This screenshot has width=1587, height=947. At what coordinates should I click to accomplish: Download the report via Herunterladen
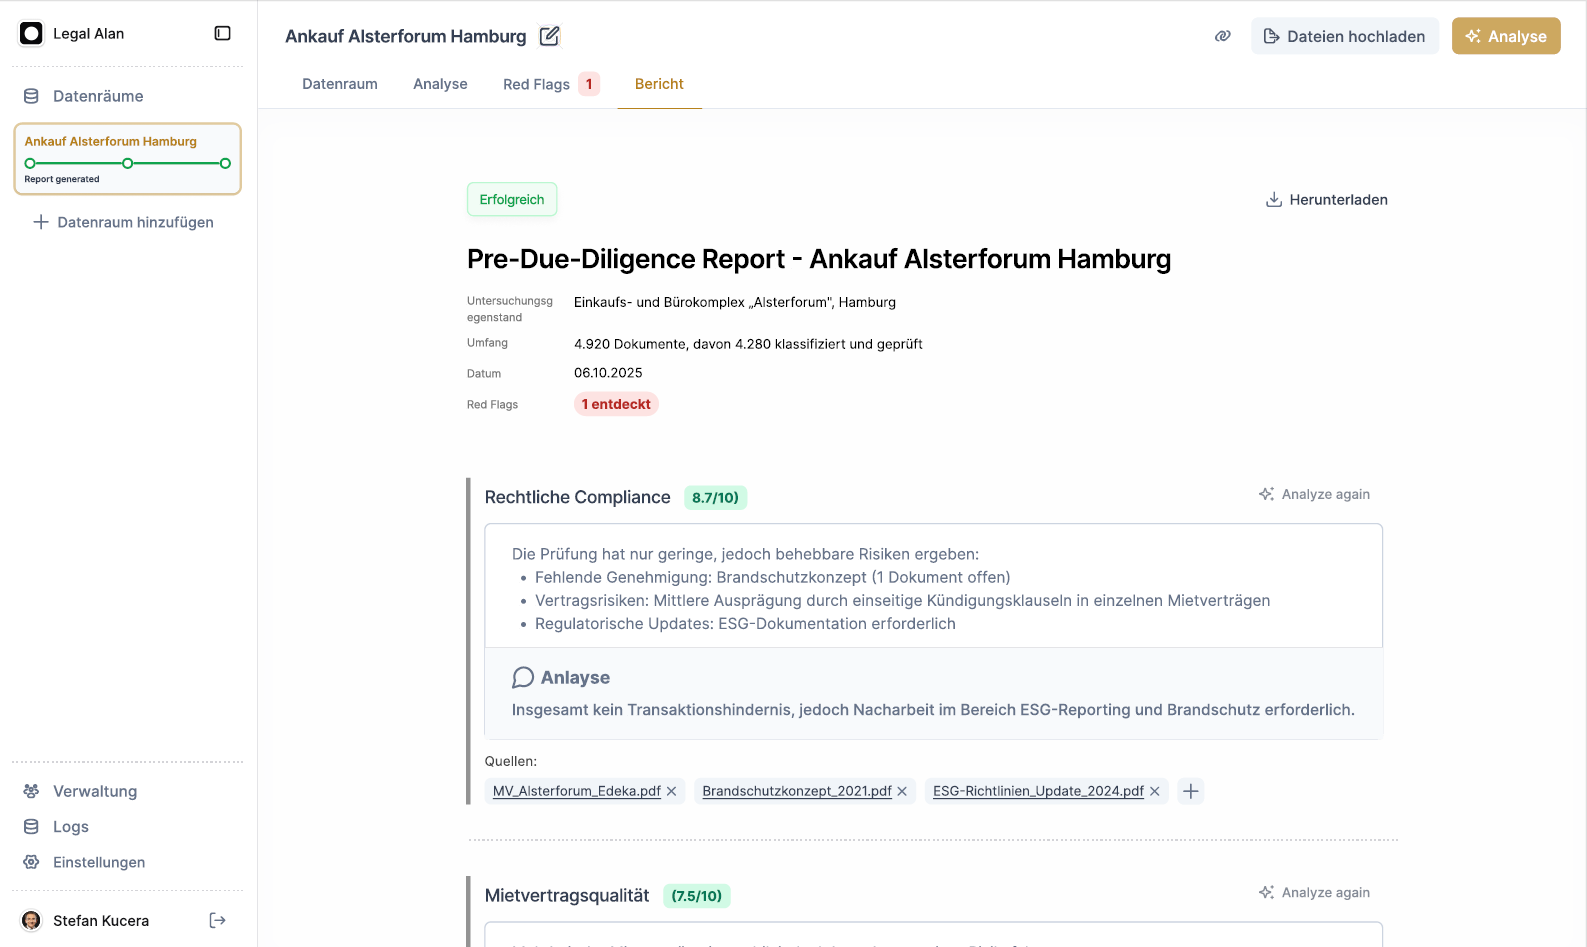(x=1326, y=199)
